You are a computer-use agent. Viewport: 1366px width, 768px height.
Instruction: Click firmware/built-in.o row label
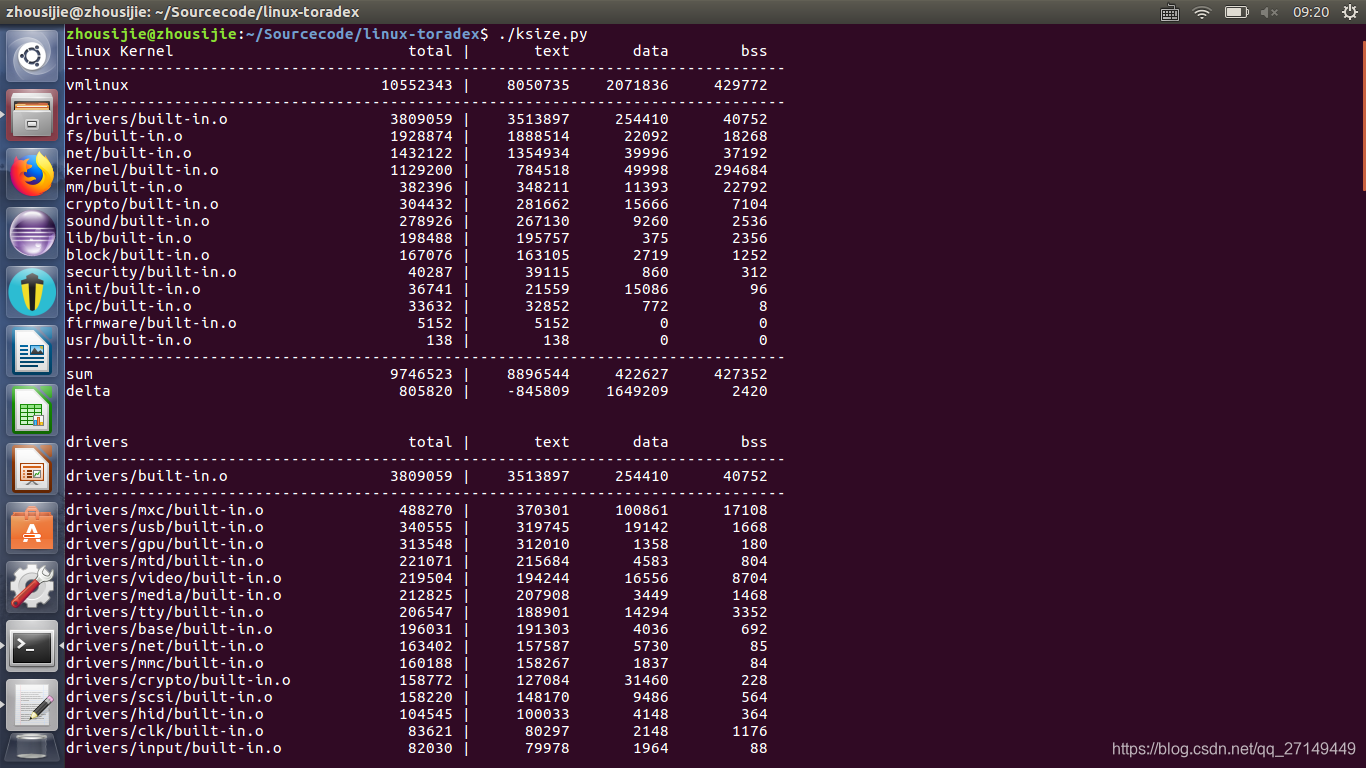tap(151, 323)
